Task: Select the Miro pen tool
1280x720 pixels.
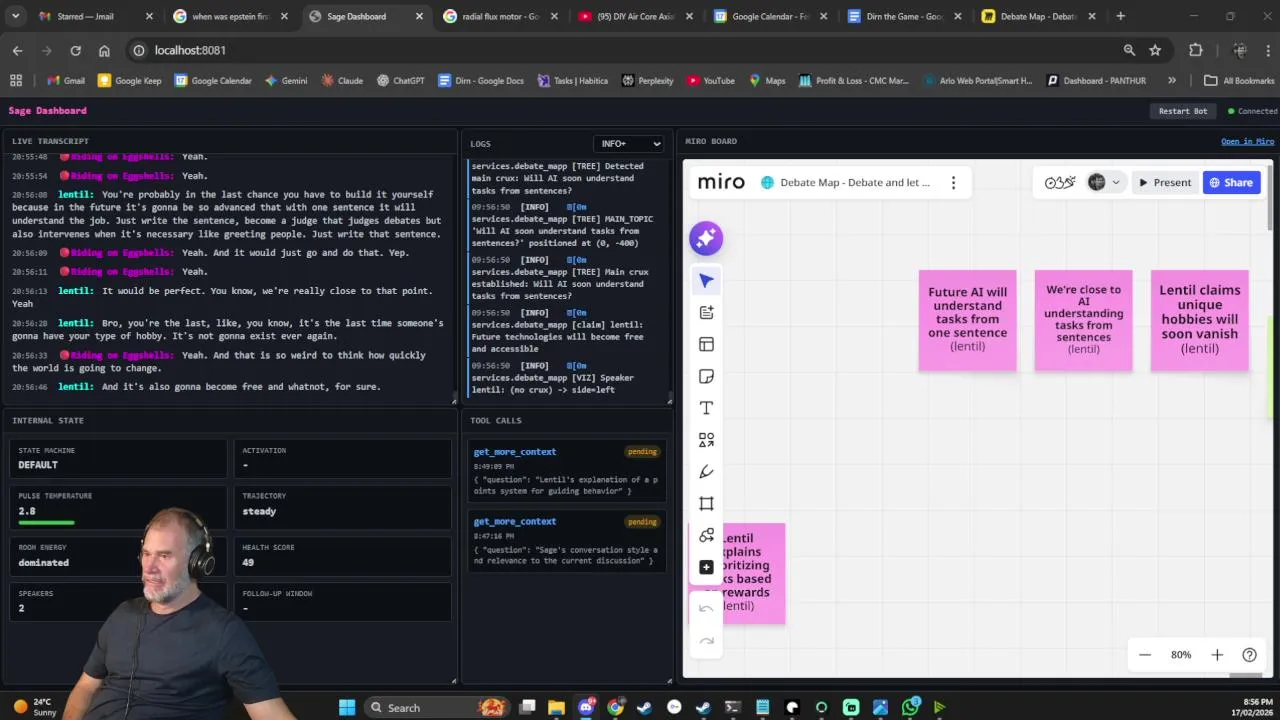Action: pyautogui.click(x=706, y=472)
